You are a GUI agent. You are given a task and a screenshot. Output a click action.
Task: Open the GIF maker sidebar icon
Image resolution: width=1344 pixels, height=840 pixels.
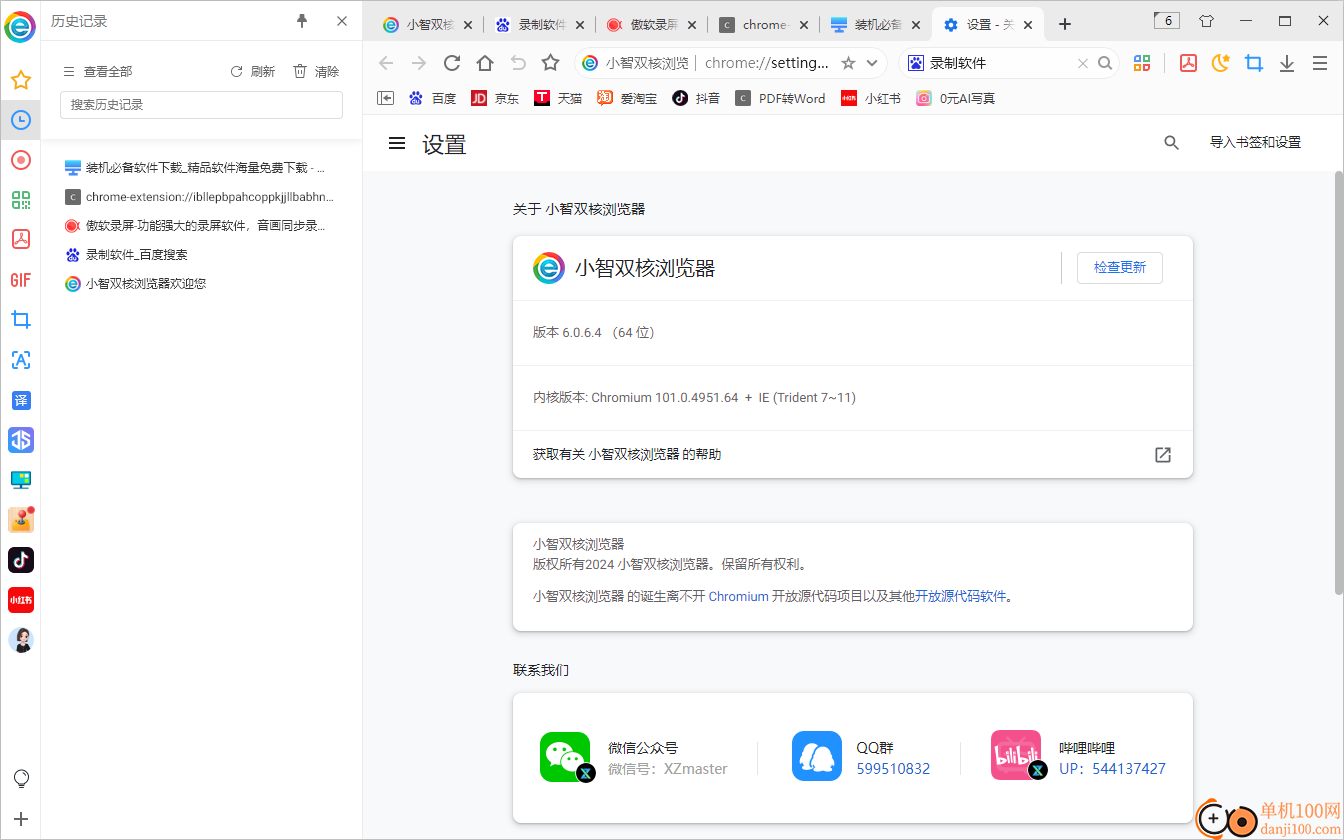click(x=20, y=280)
